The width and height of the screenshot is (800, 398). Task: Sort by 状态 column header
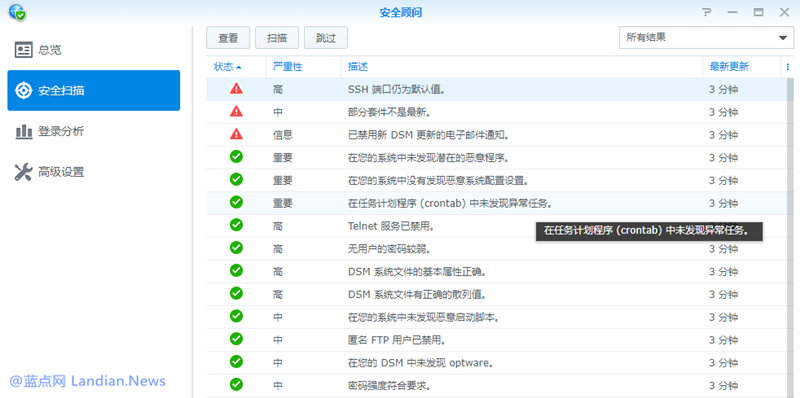[x=236, y=67]
